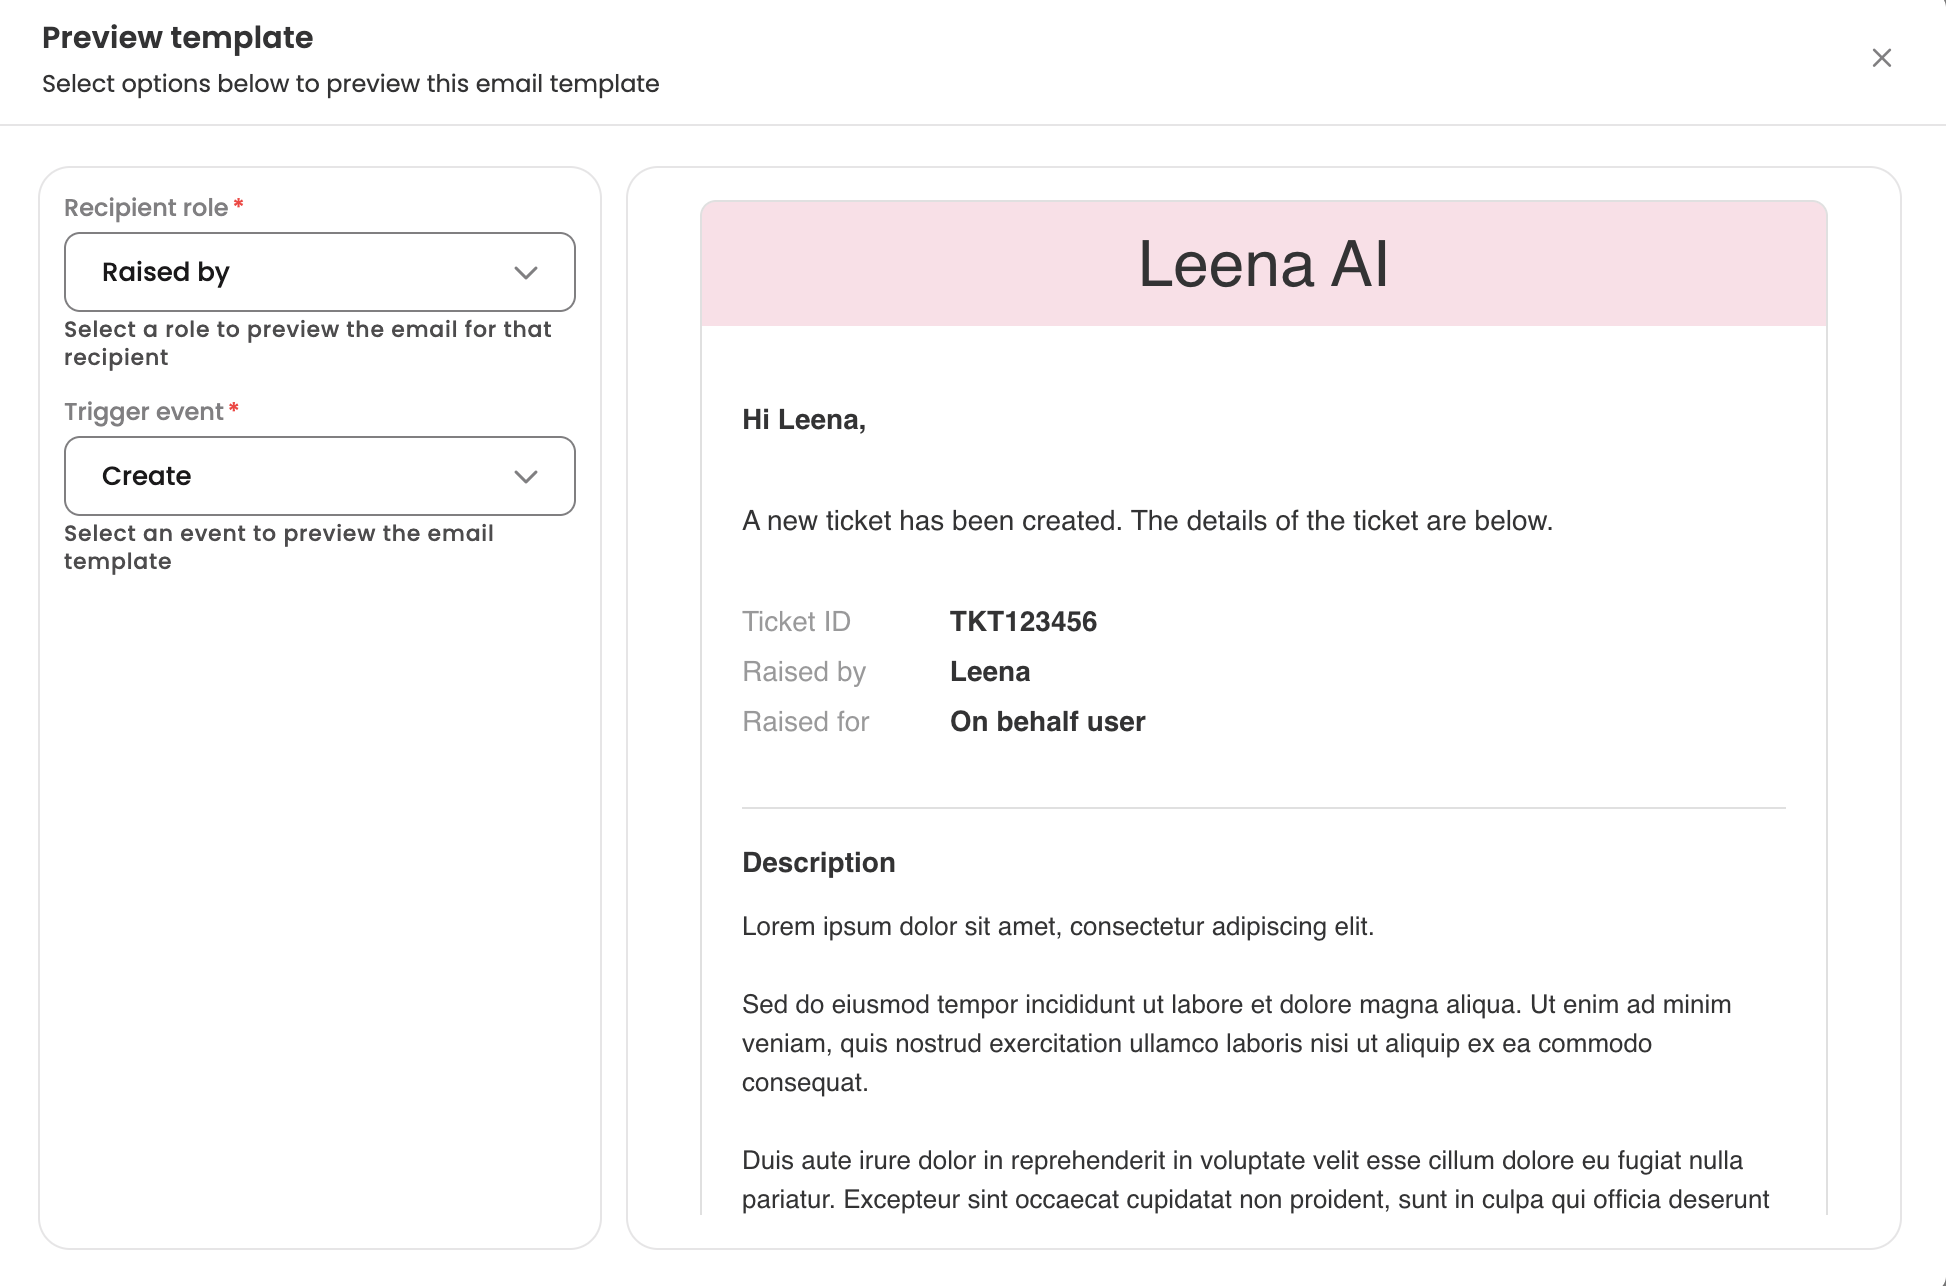Click the Recipient role field label
This screenshot has width=1946, height=1286.
coord(146,208)
